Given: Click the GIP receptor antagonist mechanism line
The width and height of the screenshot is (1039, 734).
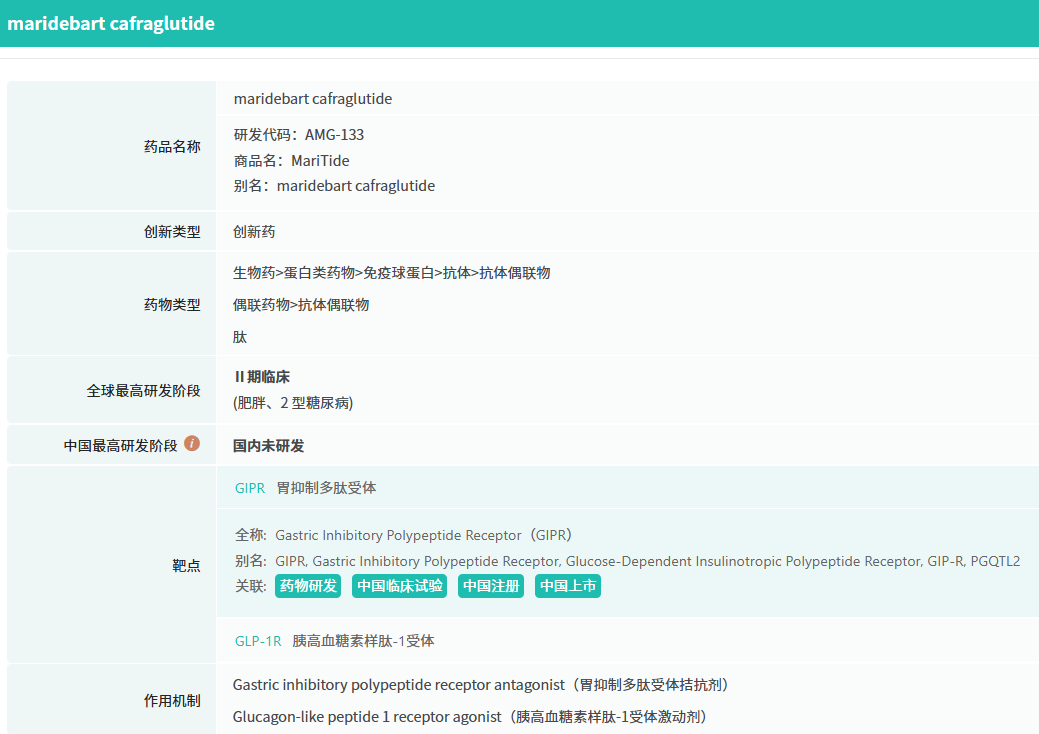Looking at the screenshot, I should click(480, 685).
